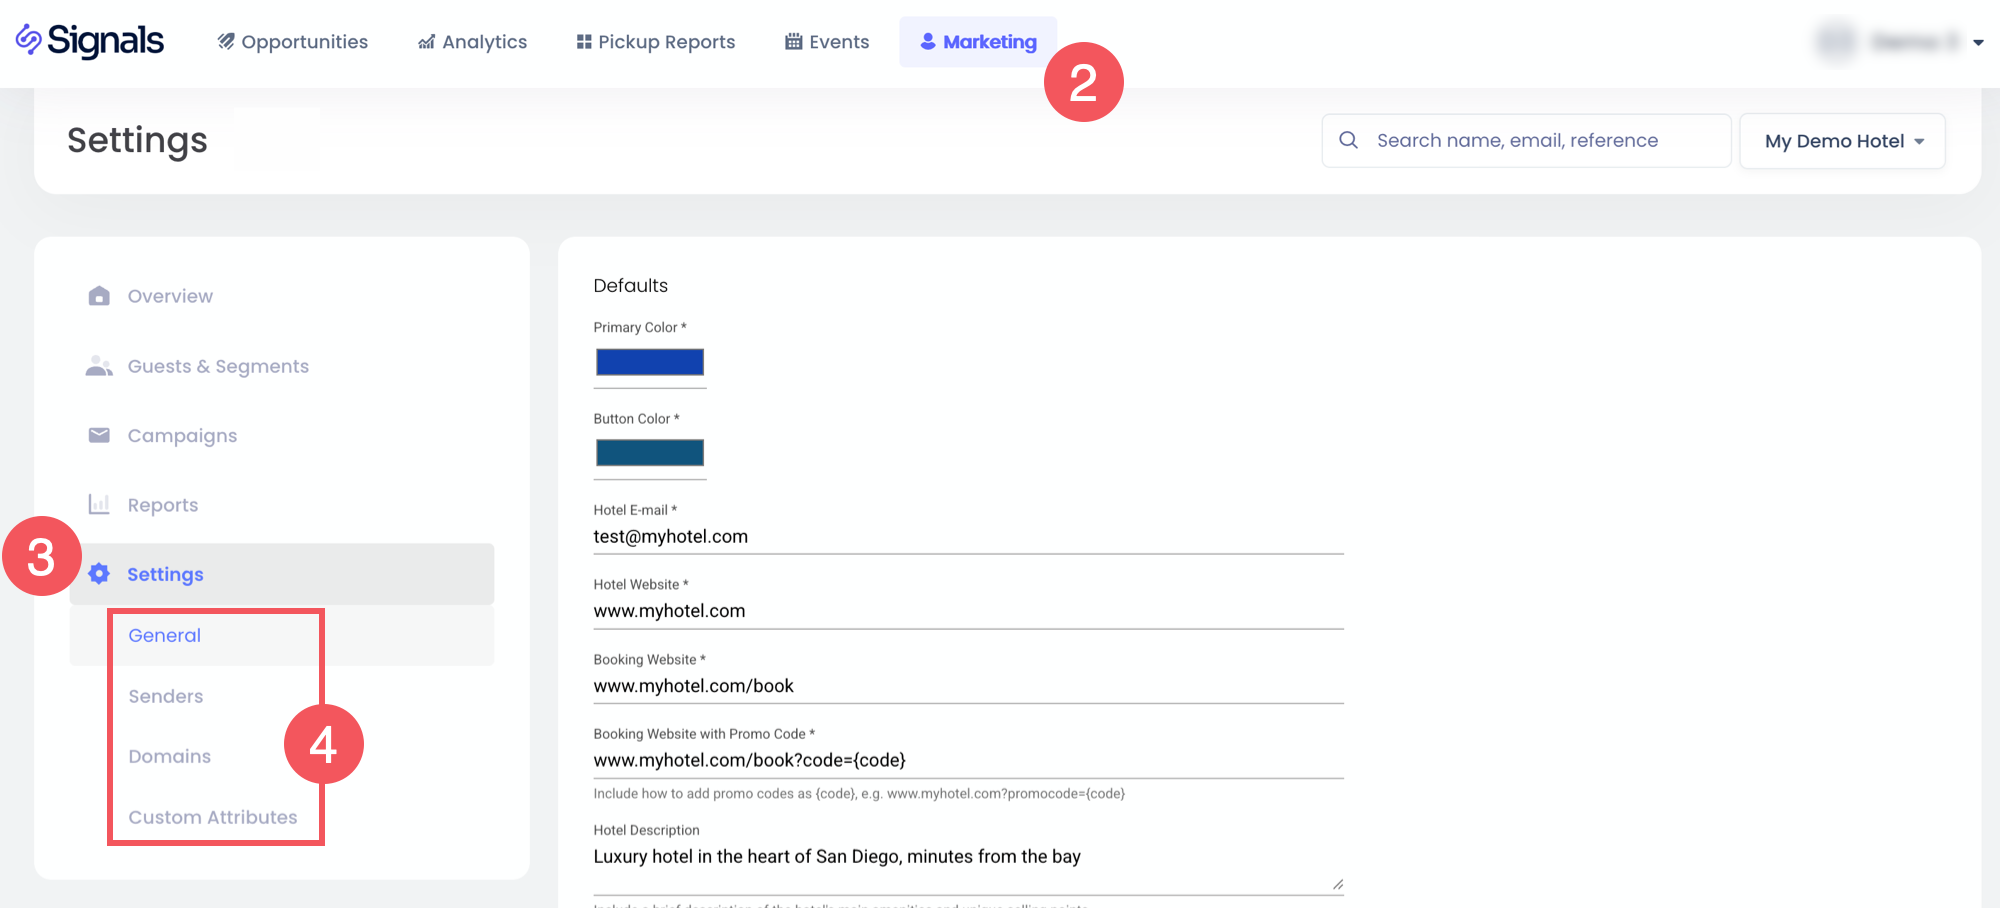Click the Campaigns envelope icon

tap(99, 435)
